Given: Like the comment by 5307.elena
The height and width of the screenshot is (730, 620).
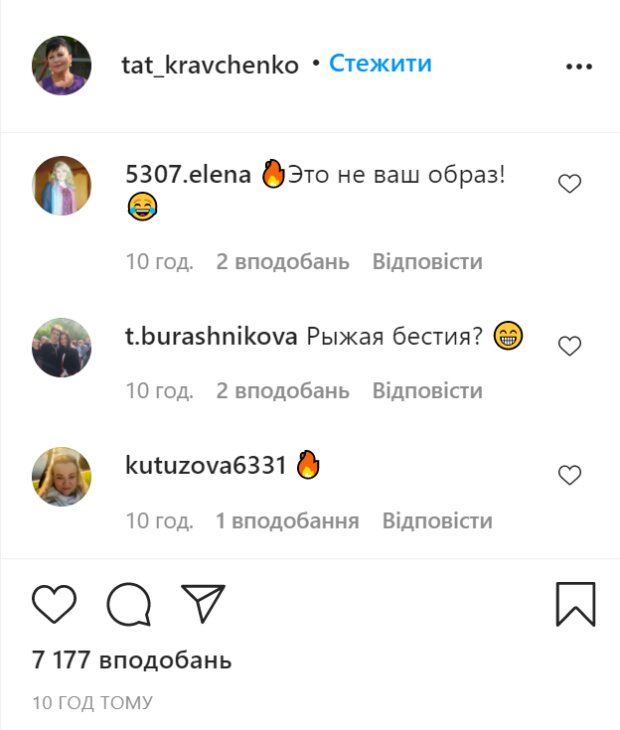Looking at the screenshot, I should click(x=570, y=183).
